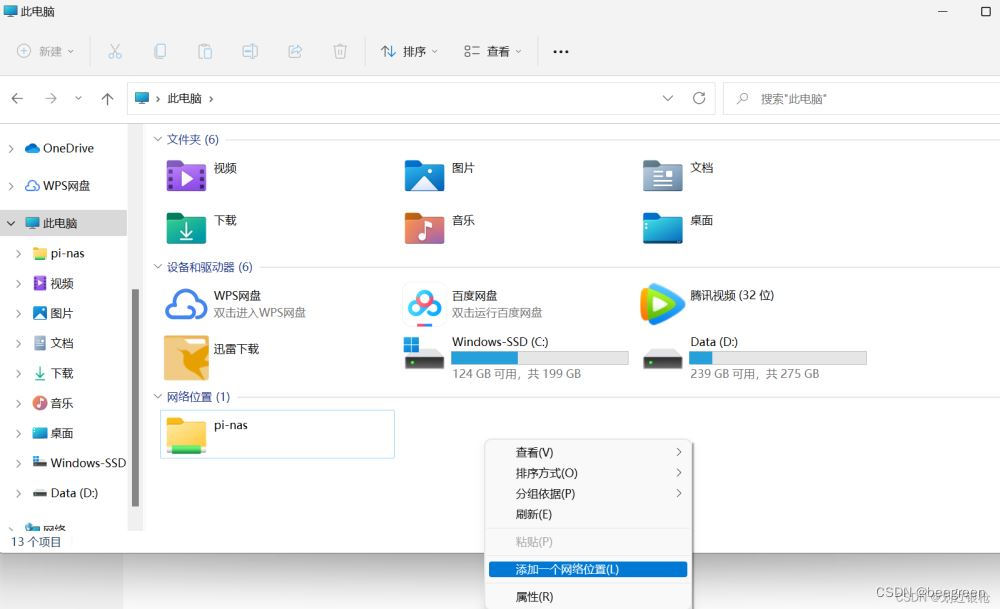Click the computer icon in address bar
1000x609 pixels.
142,98
